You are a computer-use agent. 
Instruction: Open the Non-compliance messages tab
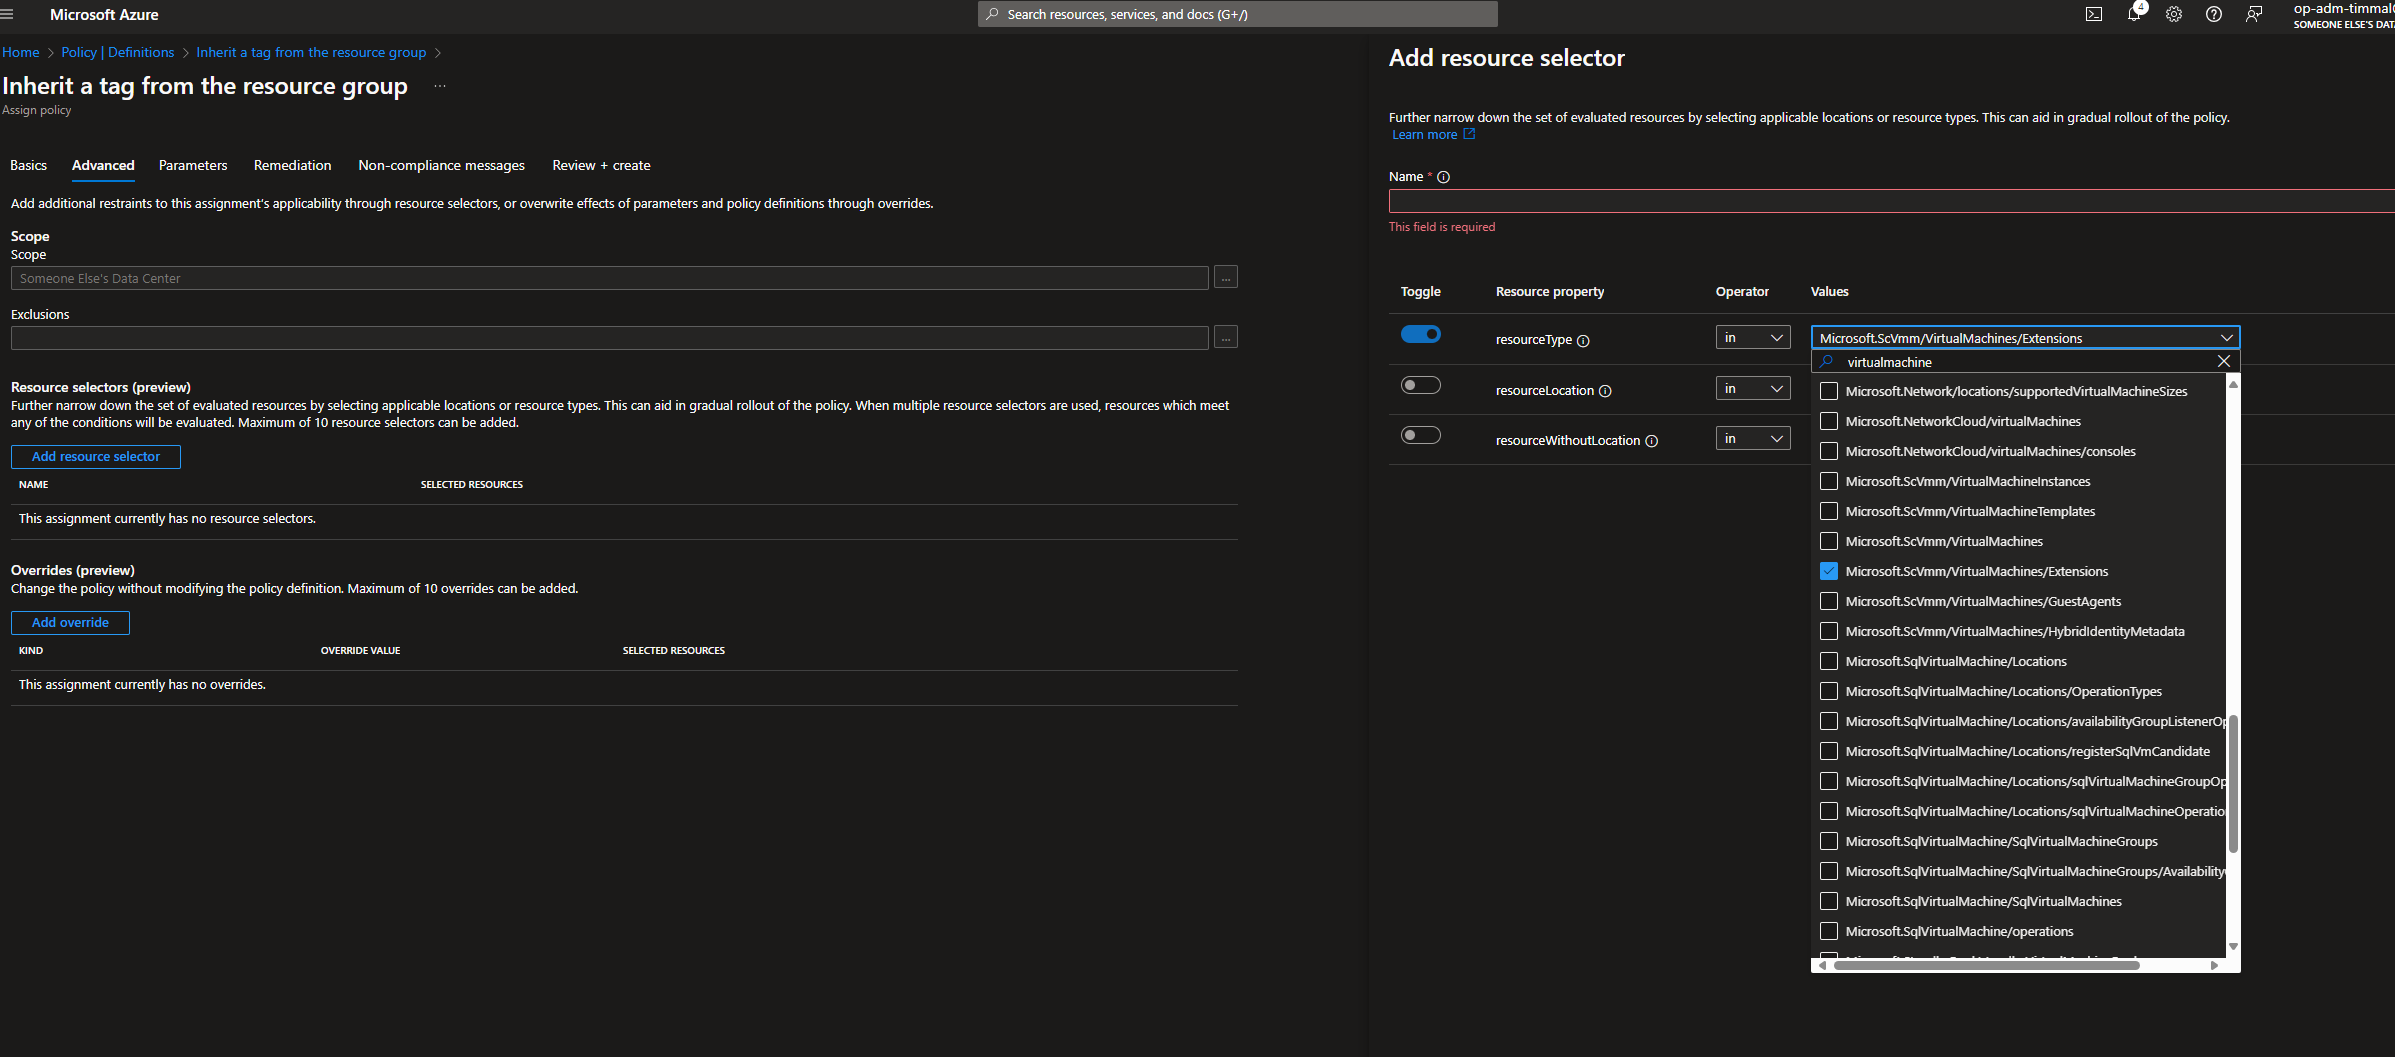(441, 165)
